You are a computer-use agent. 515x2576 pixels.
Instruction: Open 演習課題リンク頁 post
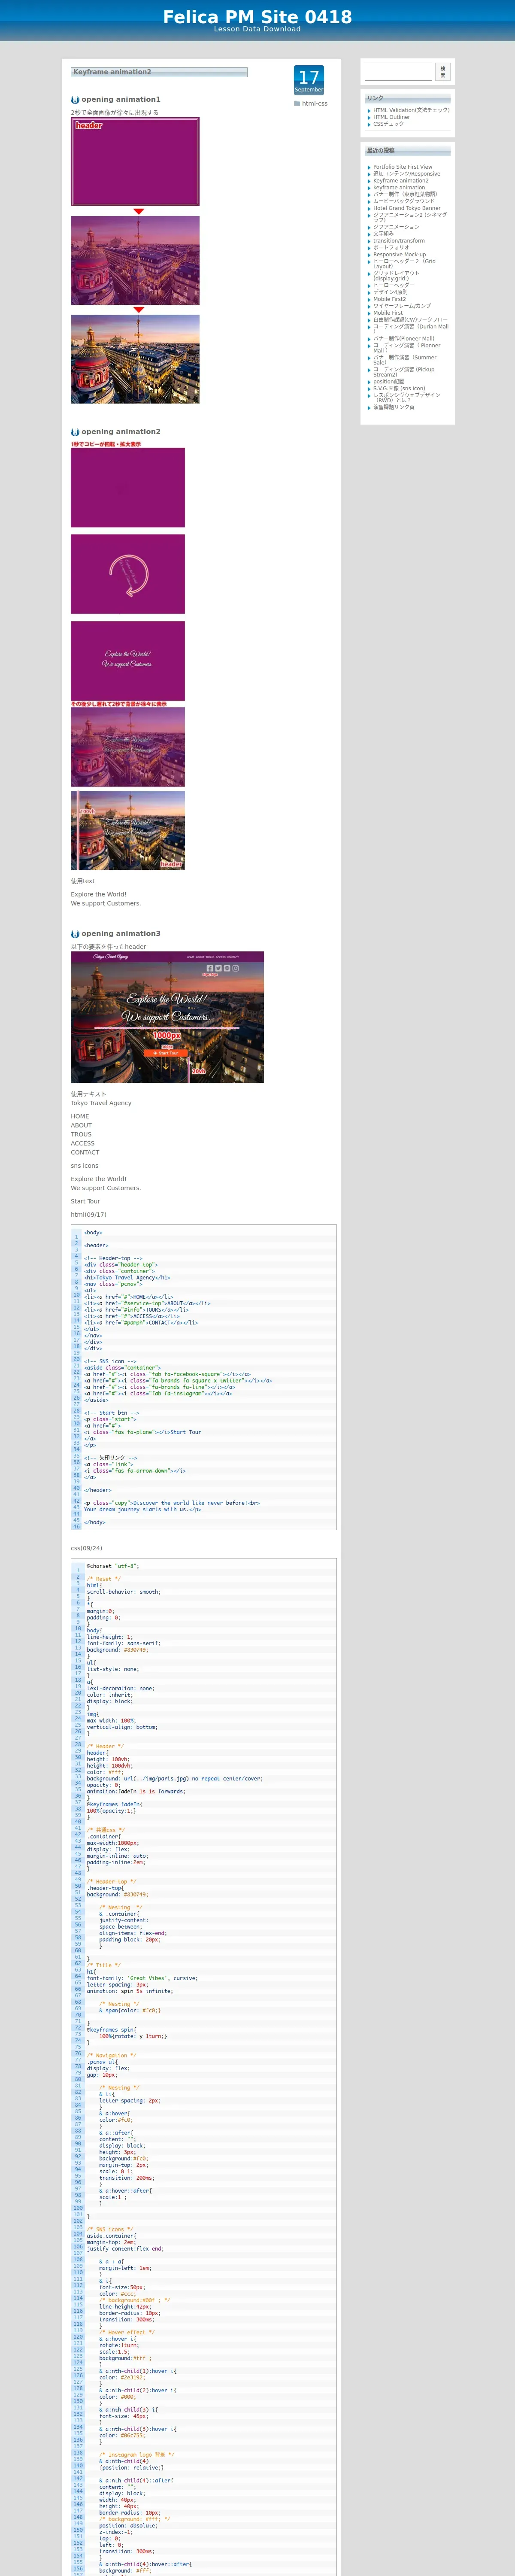(x=394, y=408)
